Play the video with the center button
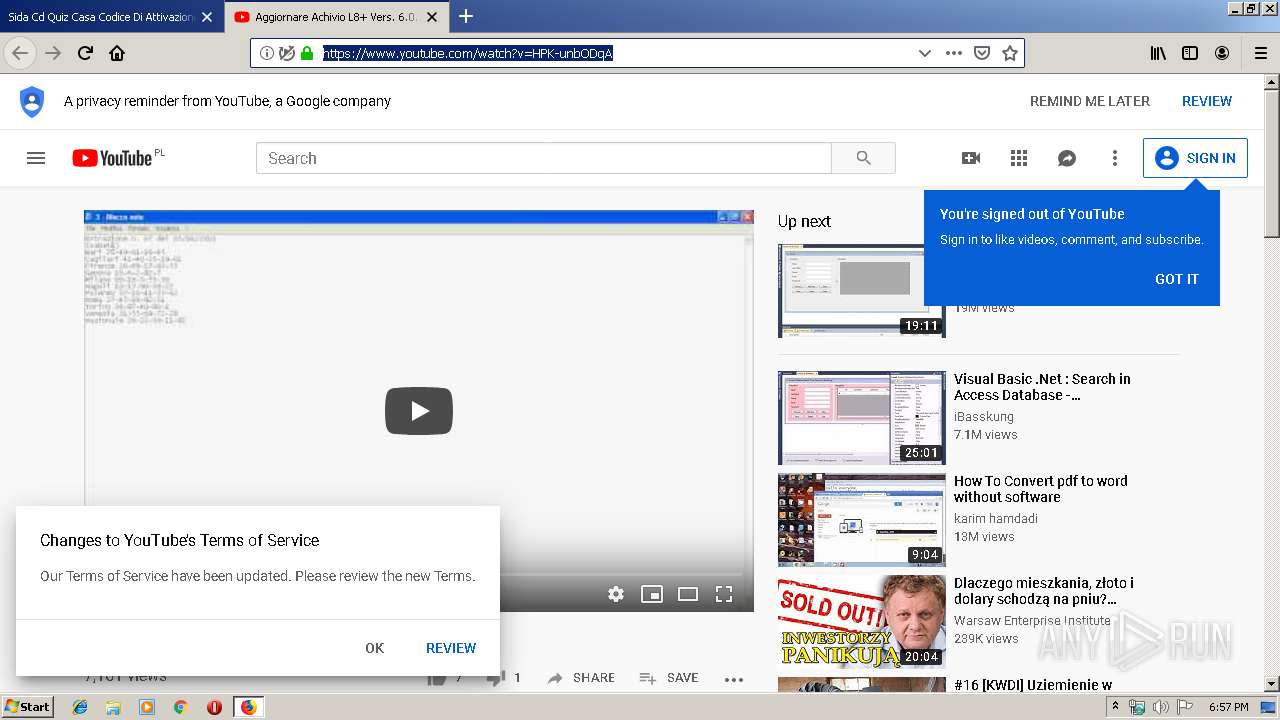Image resolution: width=1280 pixels, height=720 pixels. [x=419, y=411]
